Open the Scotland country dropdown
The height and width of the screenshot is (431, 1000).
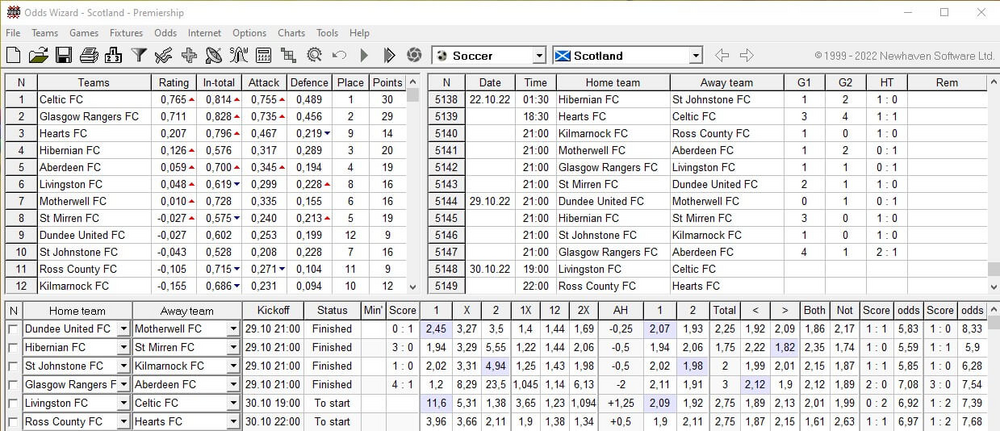click(694, 56)
